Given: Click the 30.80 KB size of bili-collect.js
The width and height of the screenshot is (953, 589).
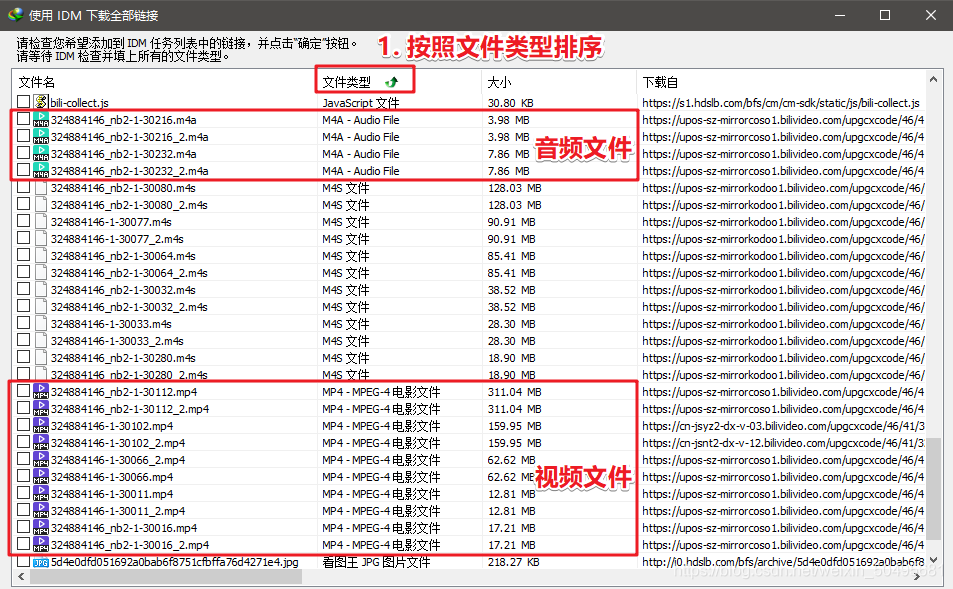Looking at the screenshot, I should pos(511,103).
